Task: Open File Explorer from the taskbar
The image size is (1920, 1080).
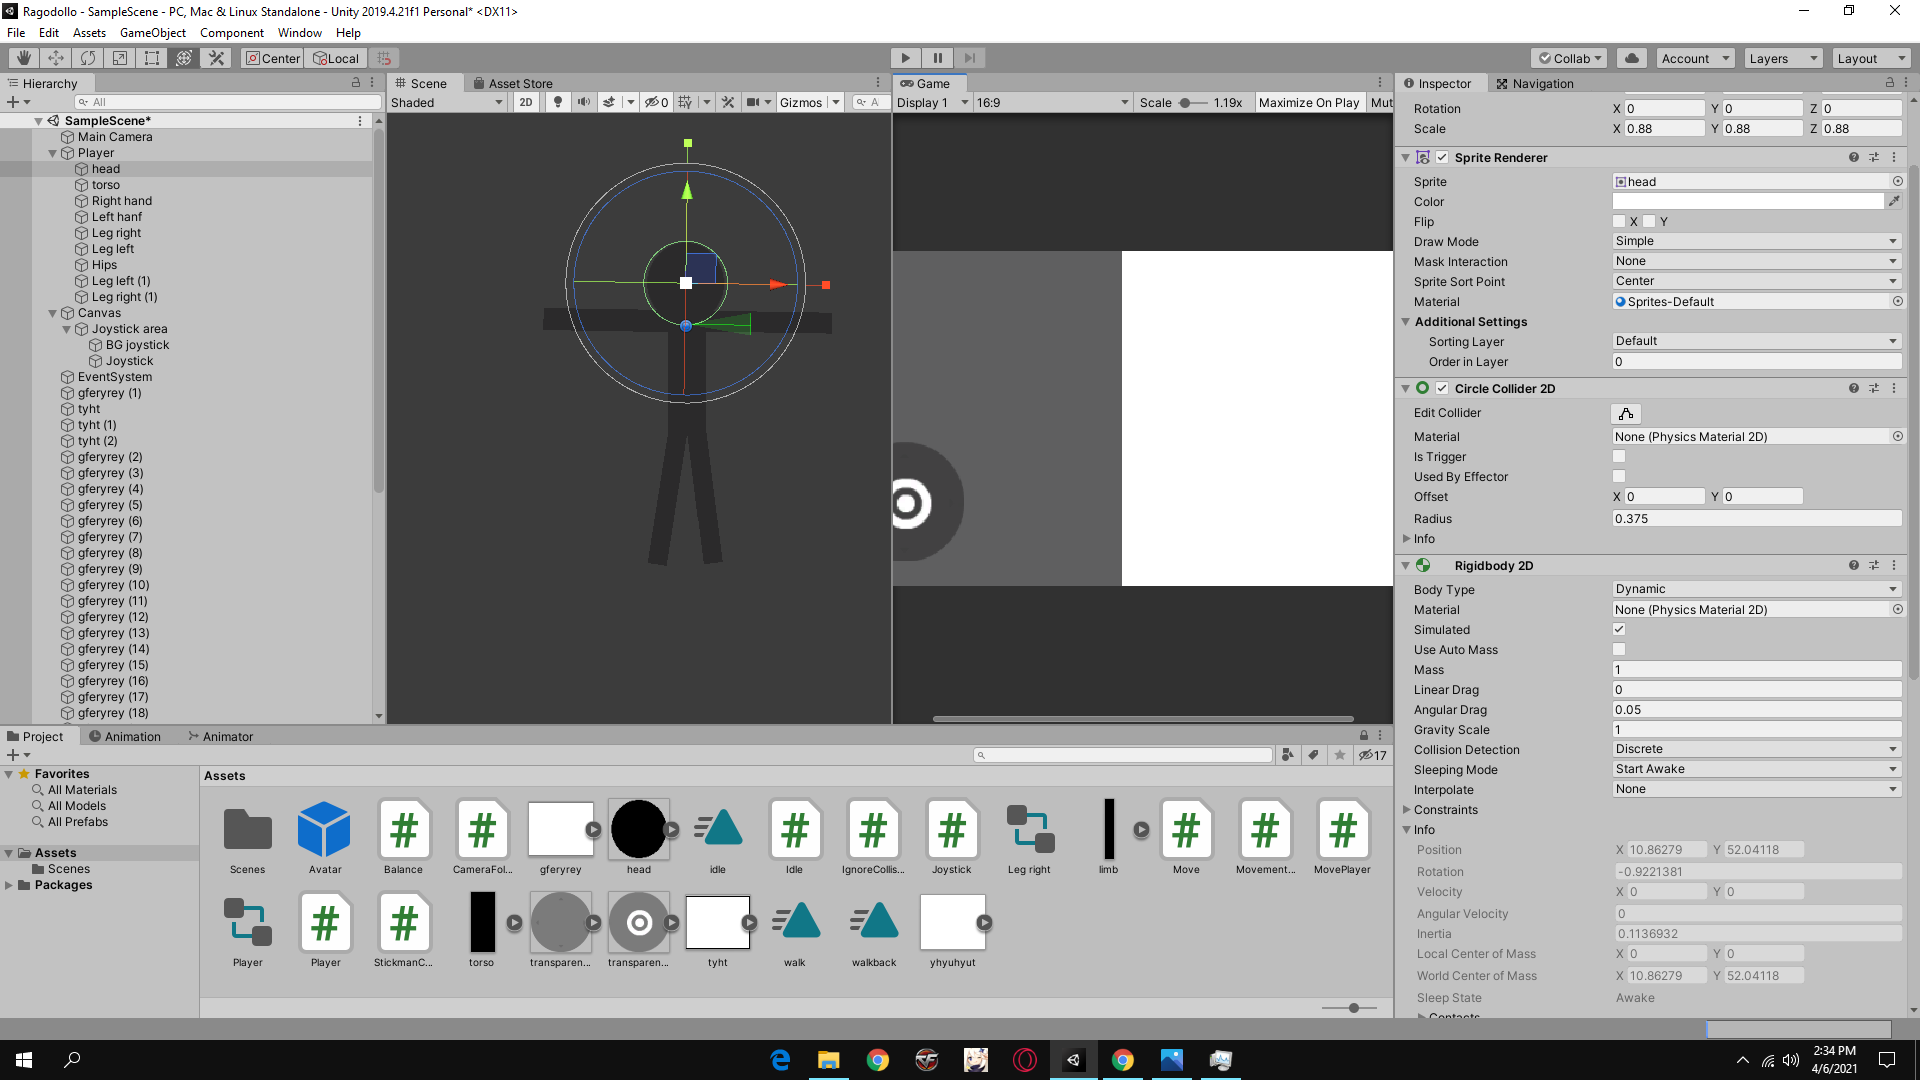Action: [829, 1060]
